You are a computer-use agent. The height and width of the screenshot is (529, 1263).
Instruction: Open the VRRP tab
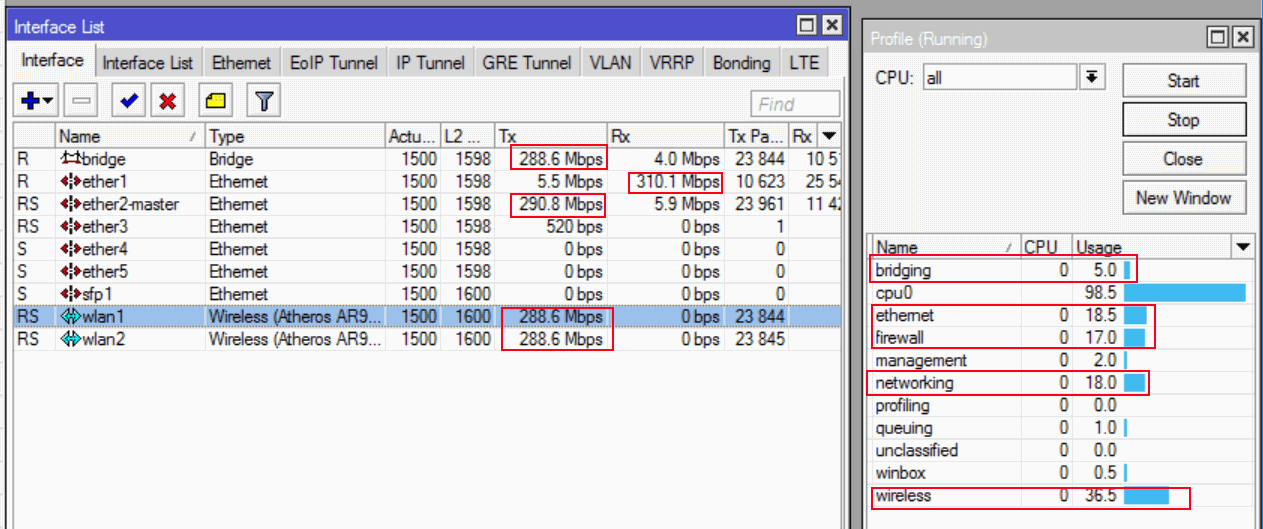coord(672,62)
